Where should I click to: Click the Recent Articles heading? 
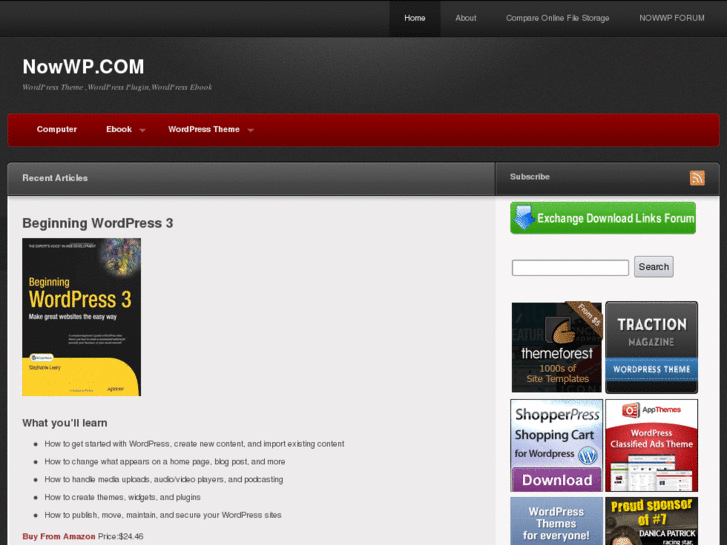(55, 178)
